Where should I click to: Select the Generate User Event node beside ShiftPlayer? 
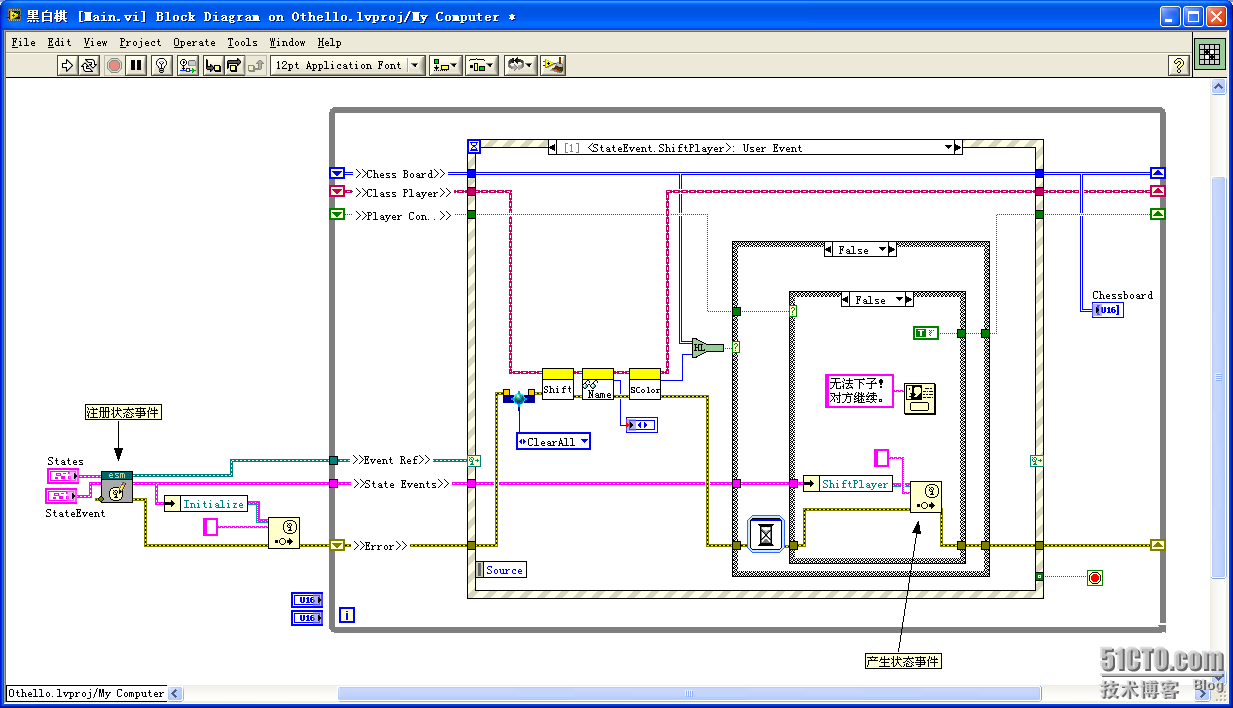click(x=926, y=497)
